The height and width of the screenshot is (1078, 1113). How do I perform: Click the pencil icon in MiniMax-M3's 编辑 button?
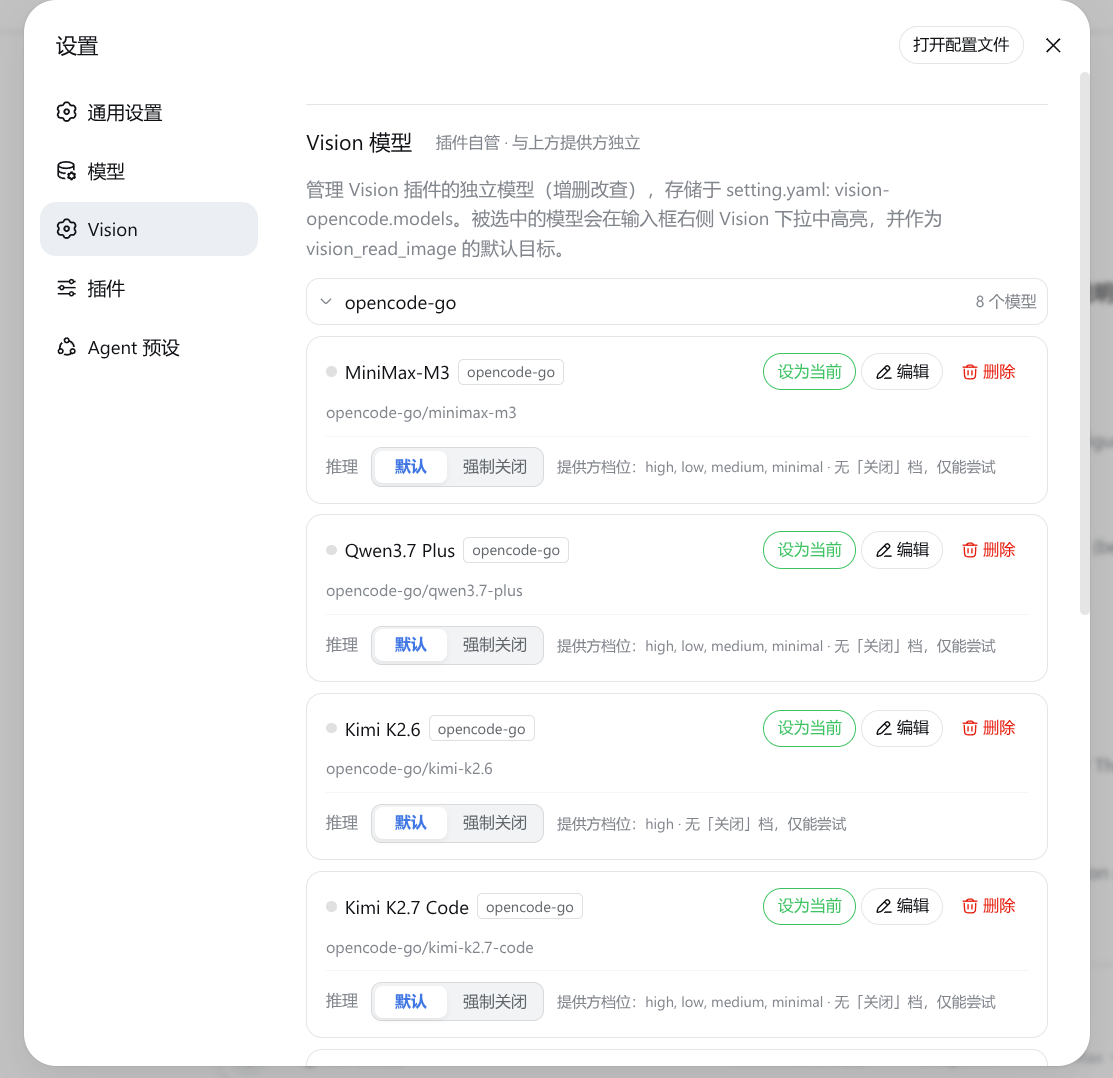click(884, 372)
